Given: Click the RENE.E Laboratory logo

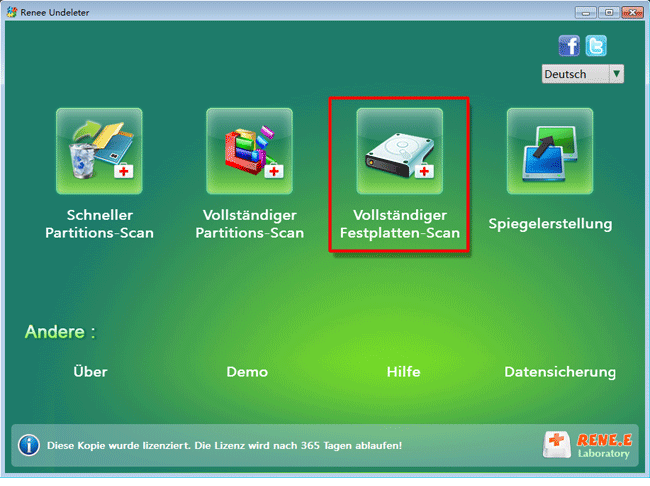Looking at the screenshot, I should (x=590, y=445).
